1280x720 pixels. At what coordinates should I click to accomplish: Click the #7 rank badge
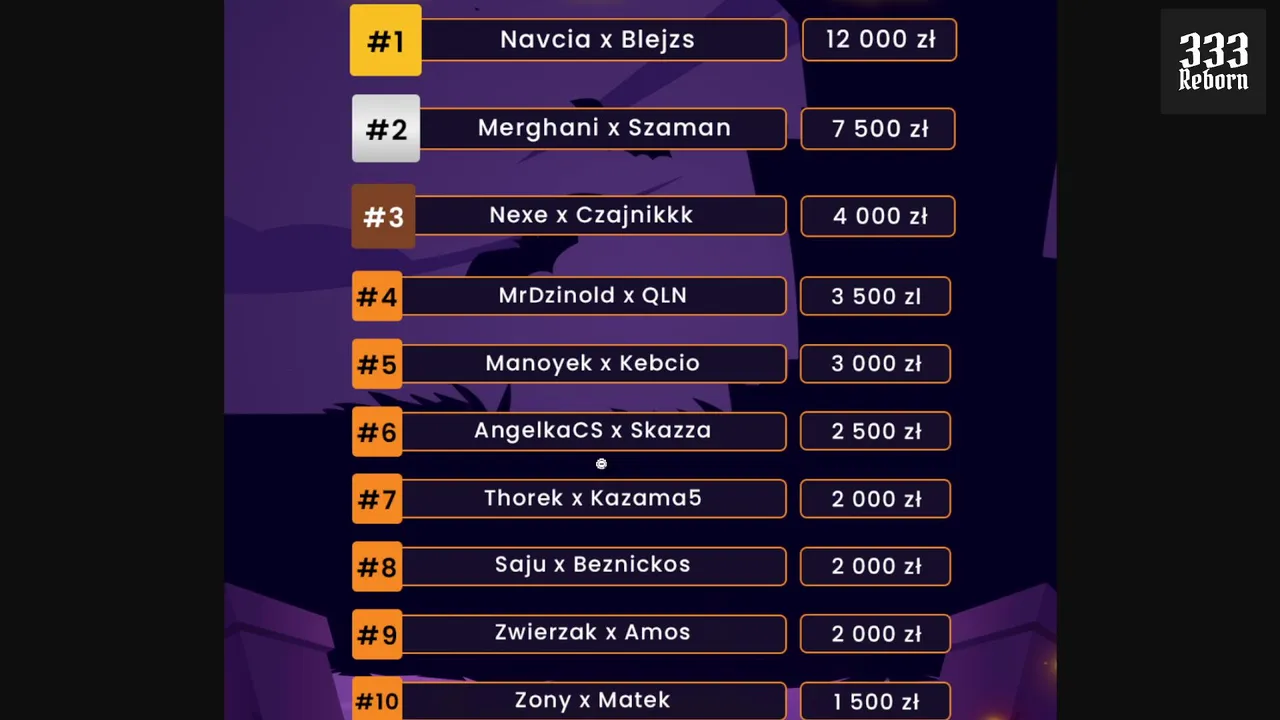tap(377, 499)
